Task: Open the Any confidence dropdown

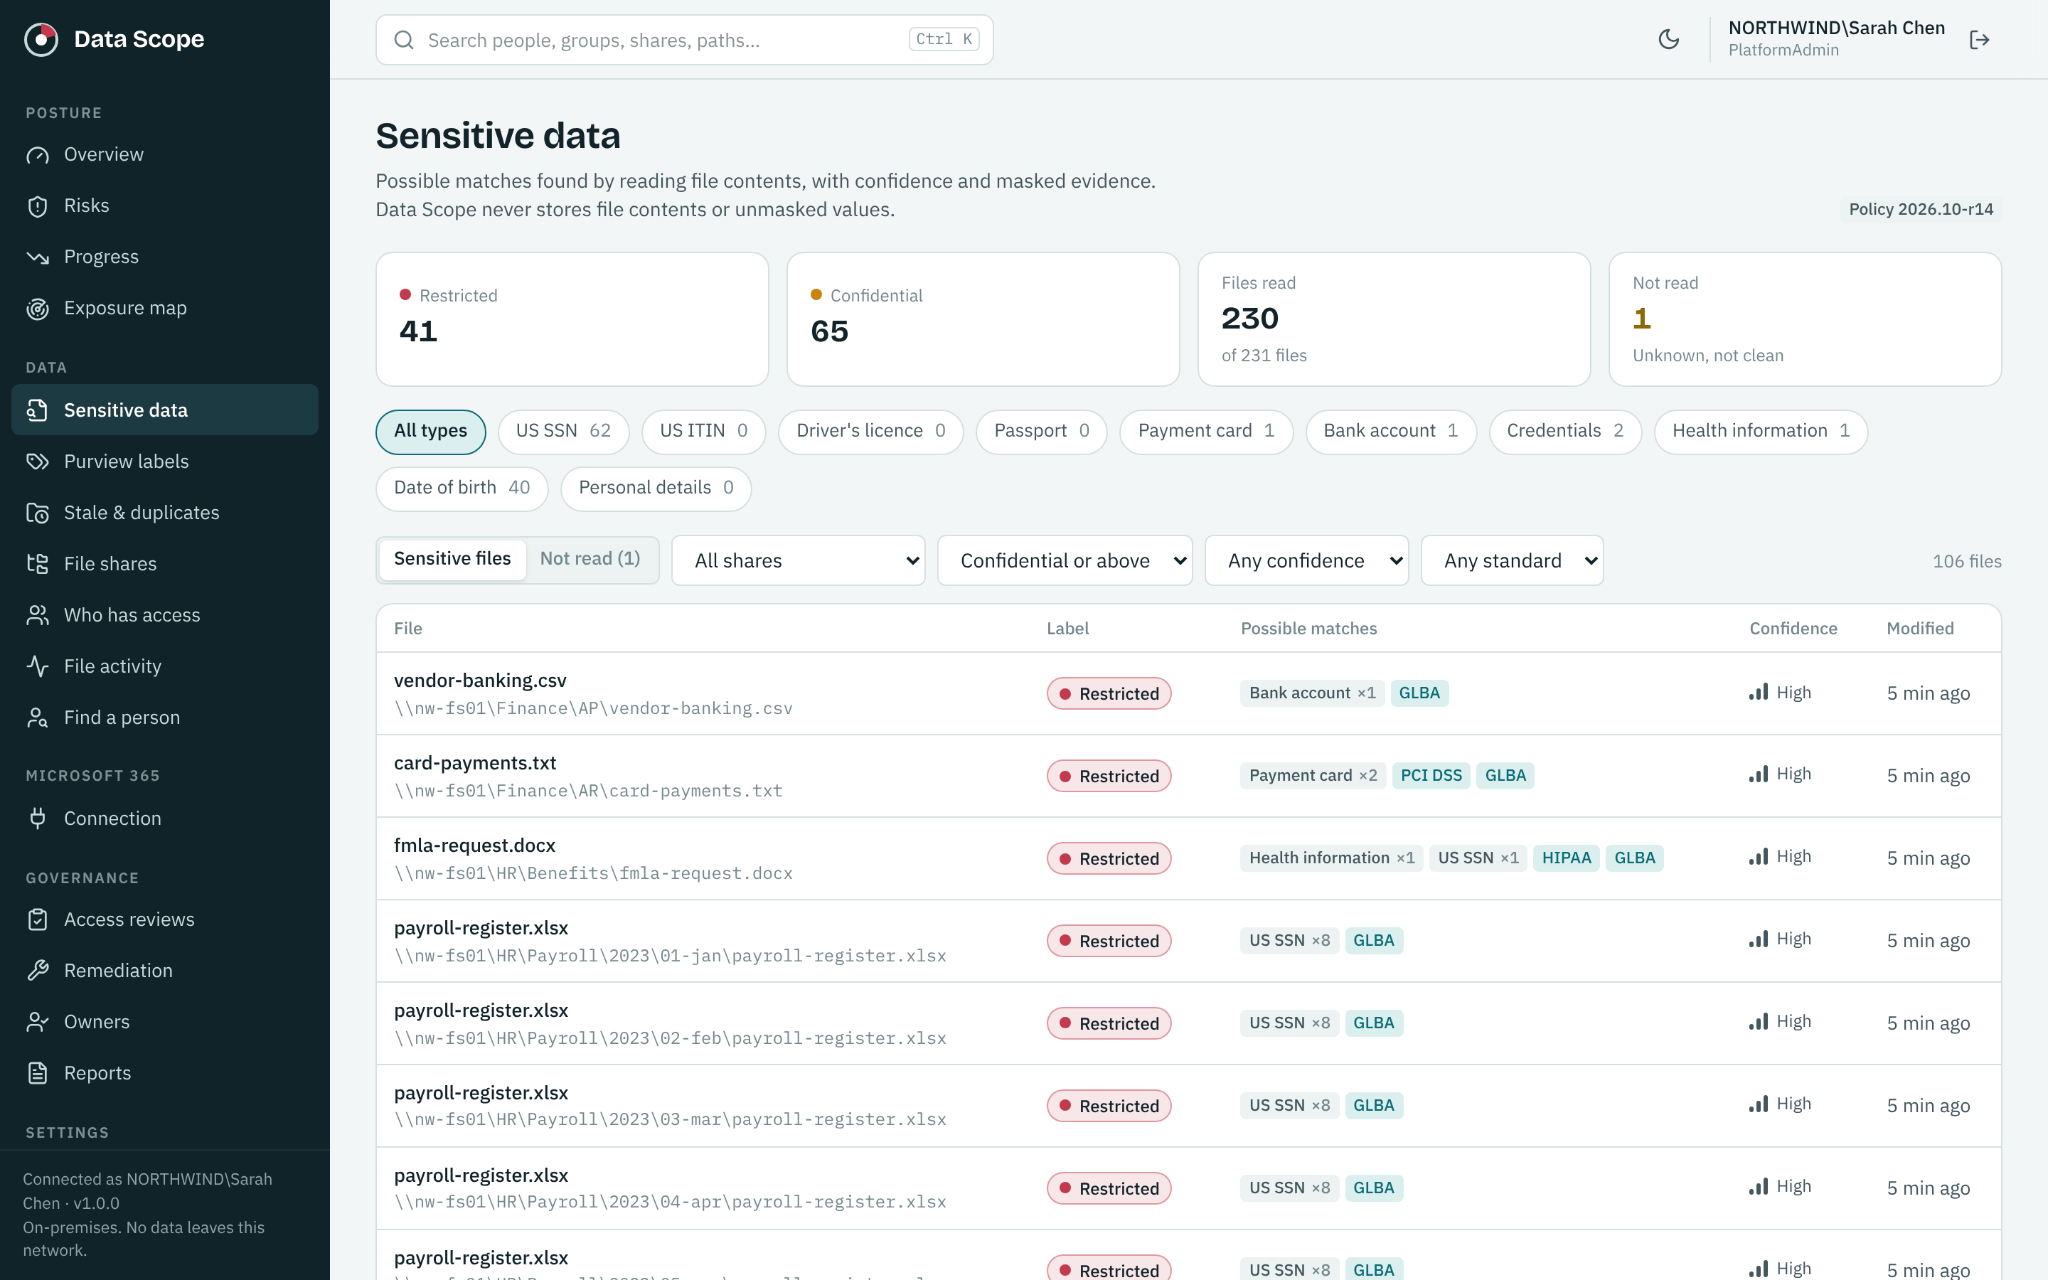Action: [1306, 561]
